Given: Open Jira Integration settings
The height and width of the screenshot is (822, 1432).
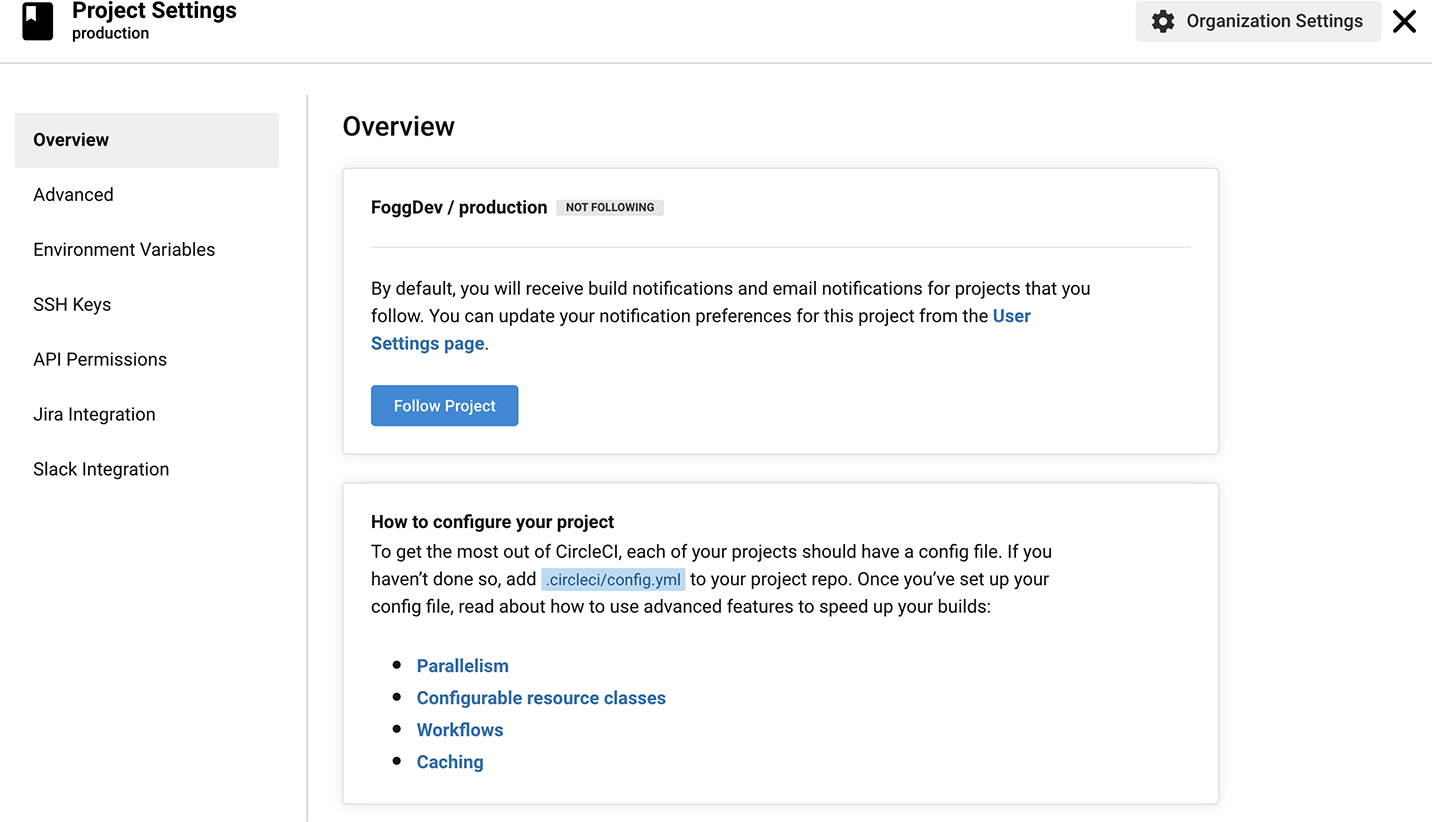Looking at the screenshot, I should [x=94, y=415].
